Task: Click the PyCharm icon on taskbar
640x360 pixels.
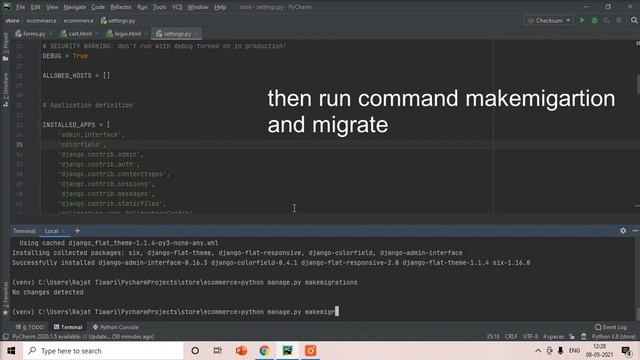Action: pyautogui.click(x=287, y=351)
